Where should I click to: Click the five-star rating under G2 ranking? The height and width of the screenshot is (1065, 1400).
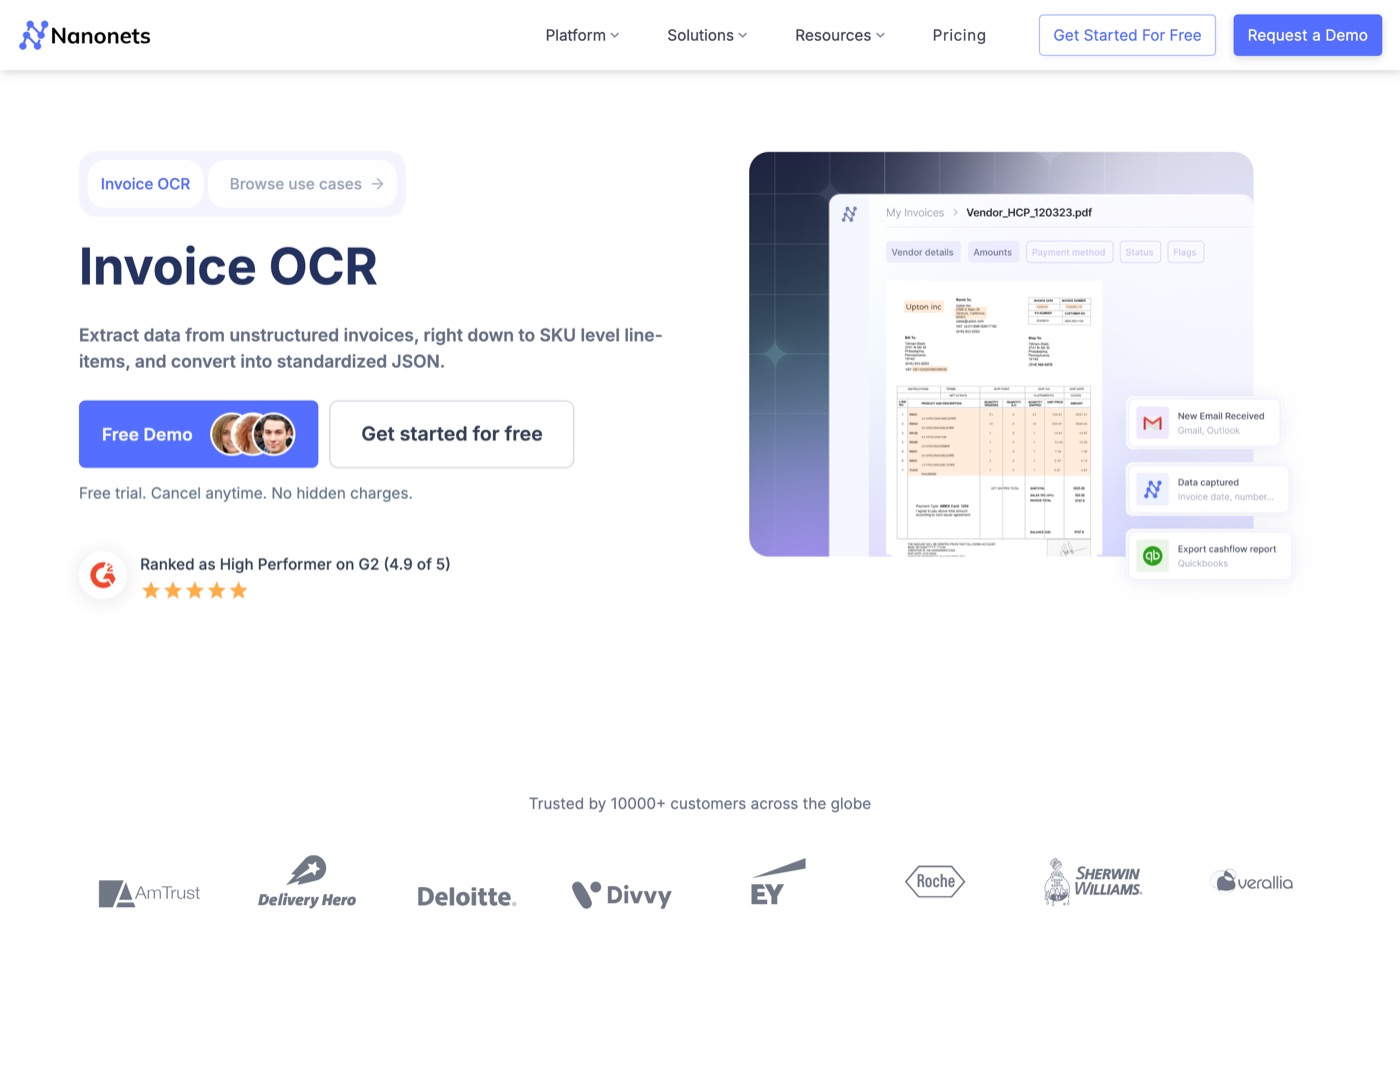pos(194,591)
